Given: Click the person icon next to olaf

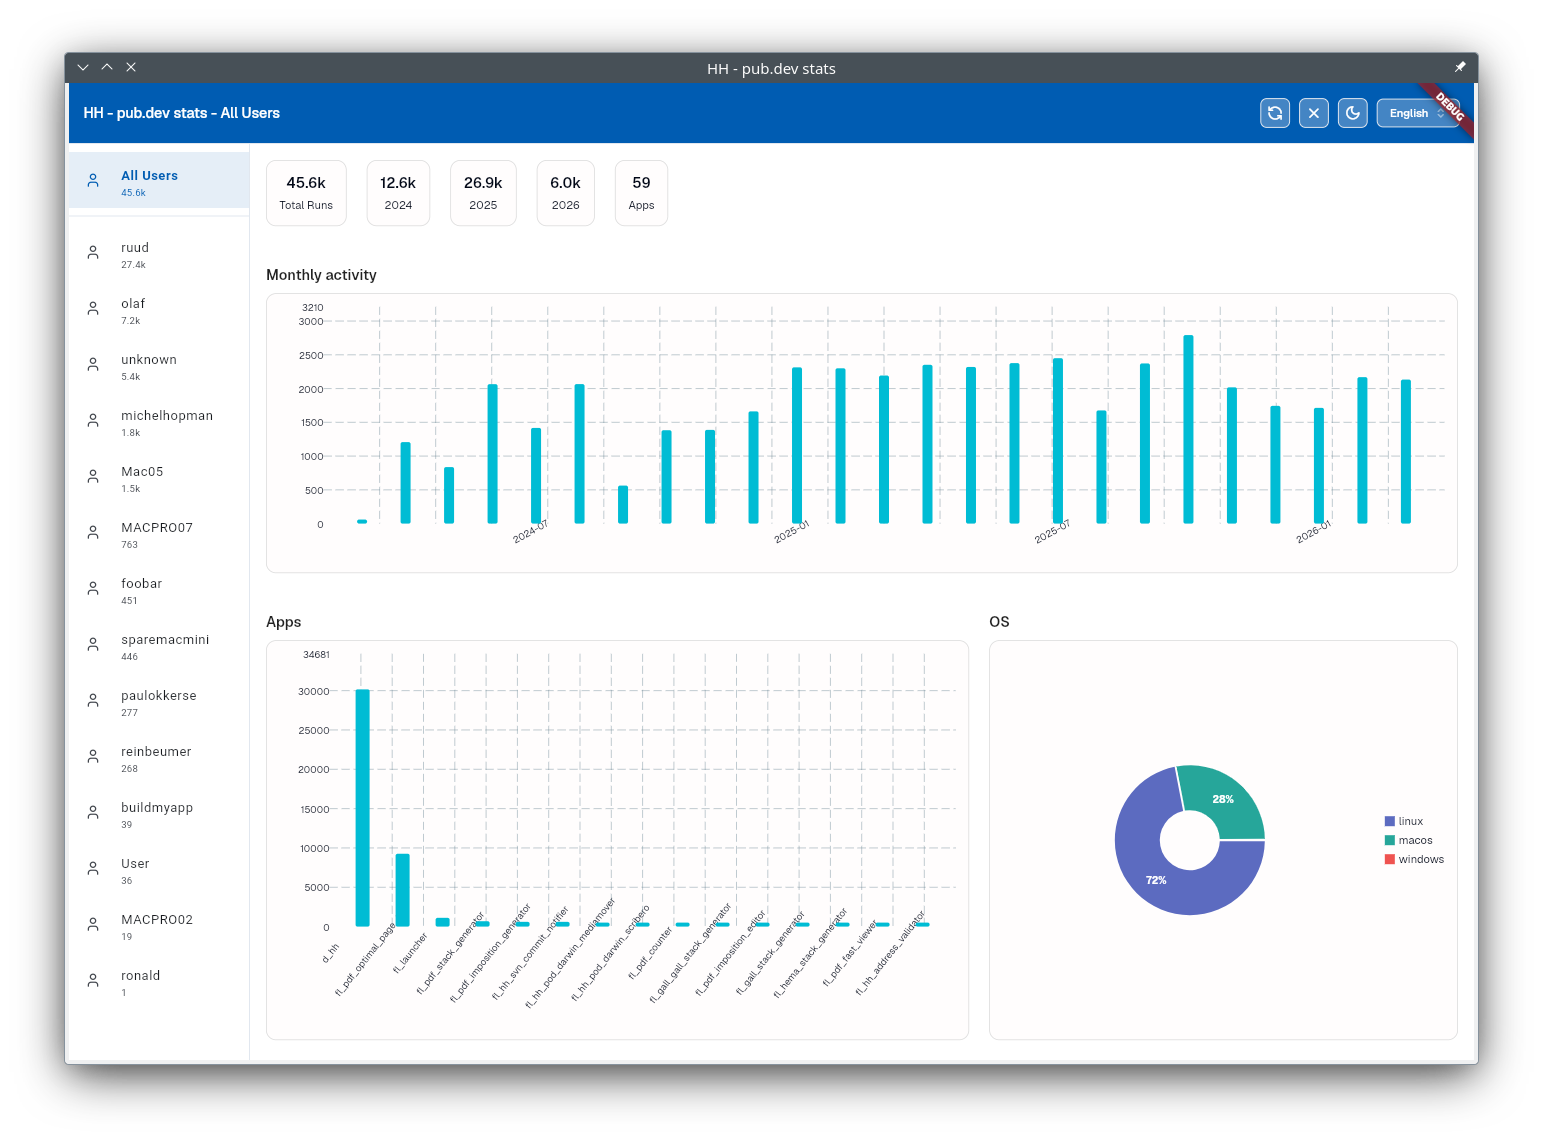Looking at the screenshot, I should pyautogui.click(x=93, y=309).
